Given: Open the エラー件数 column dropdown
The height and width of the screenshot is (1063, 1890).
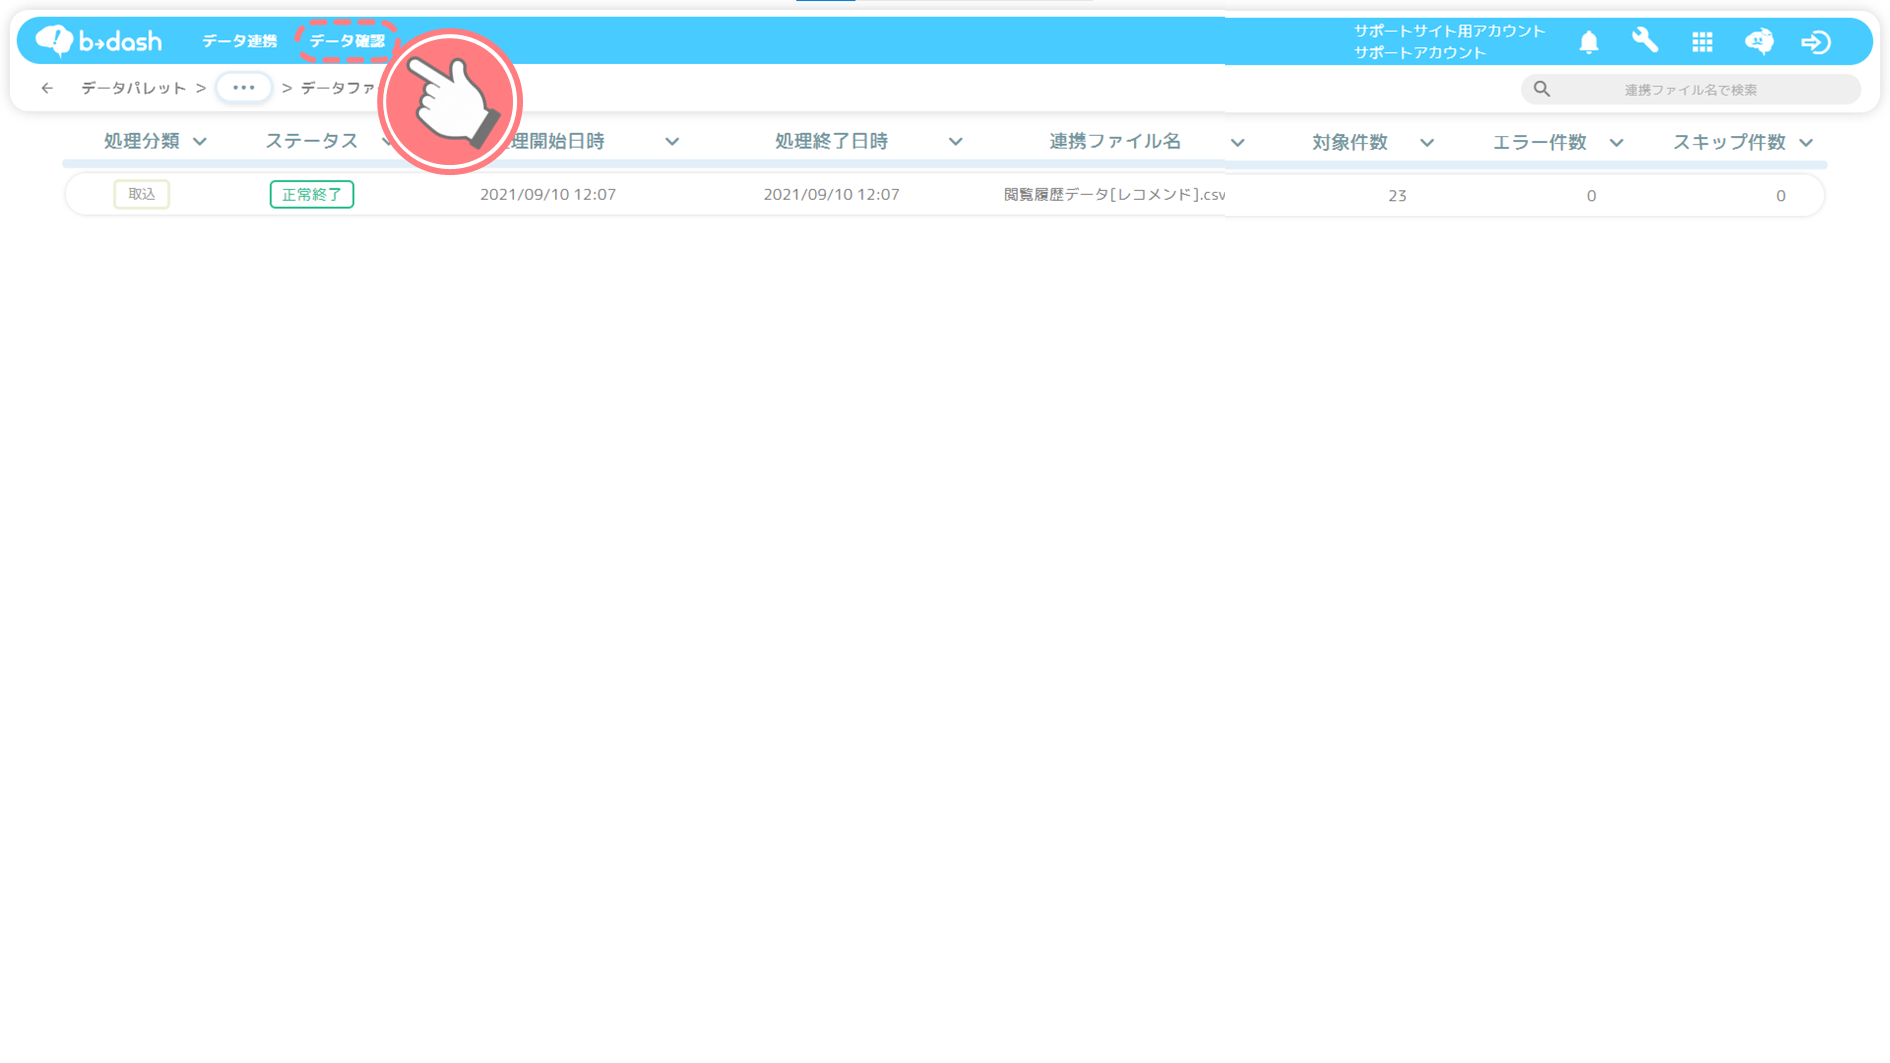Looking at the screenshot, I should (1616, 143).
